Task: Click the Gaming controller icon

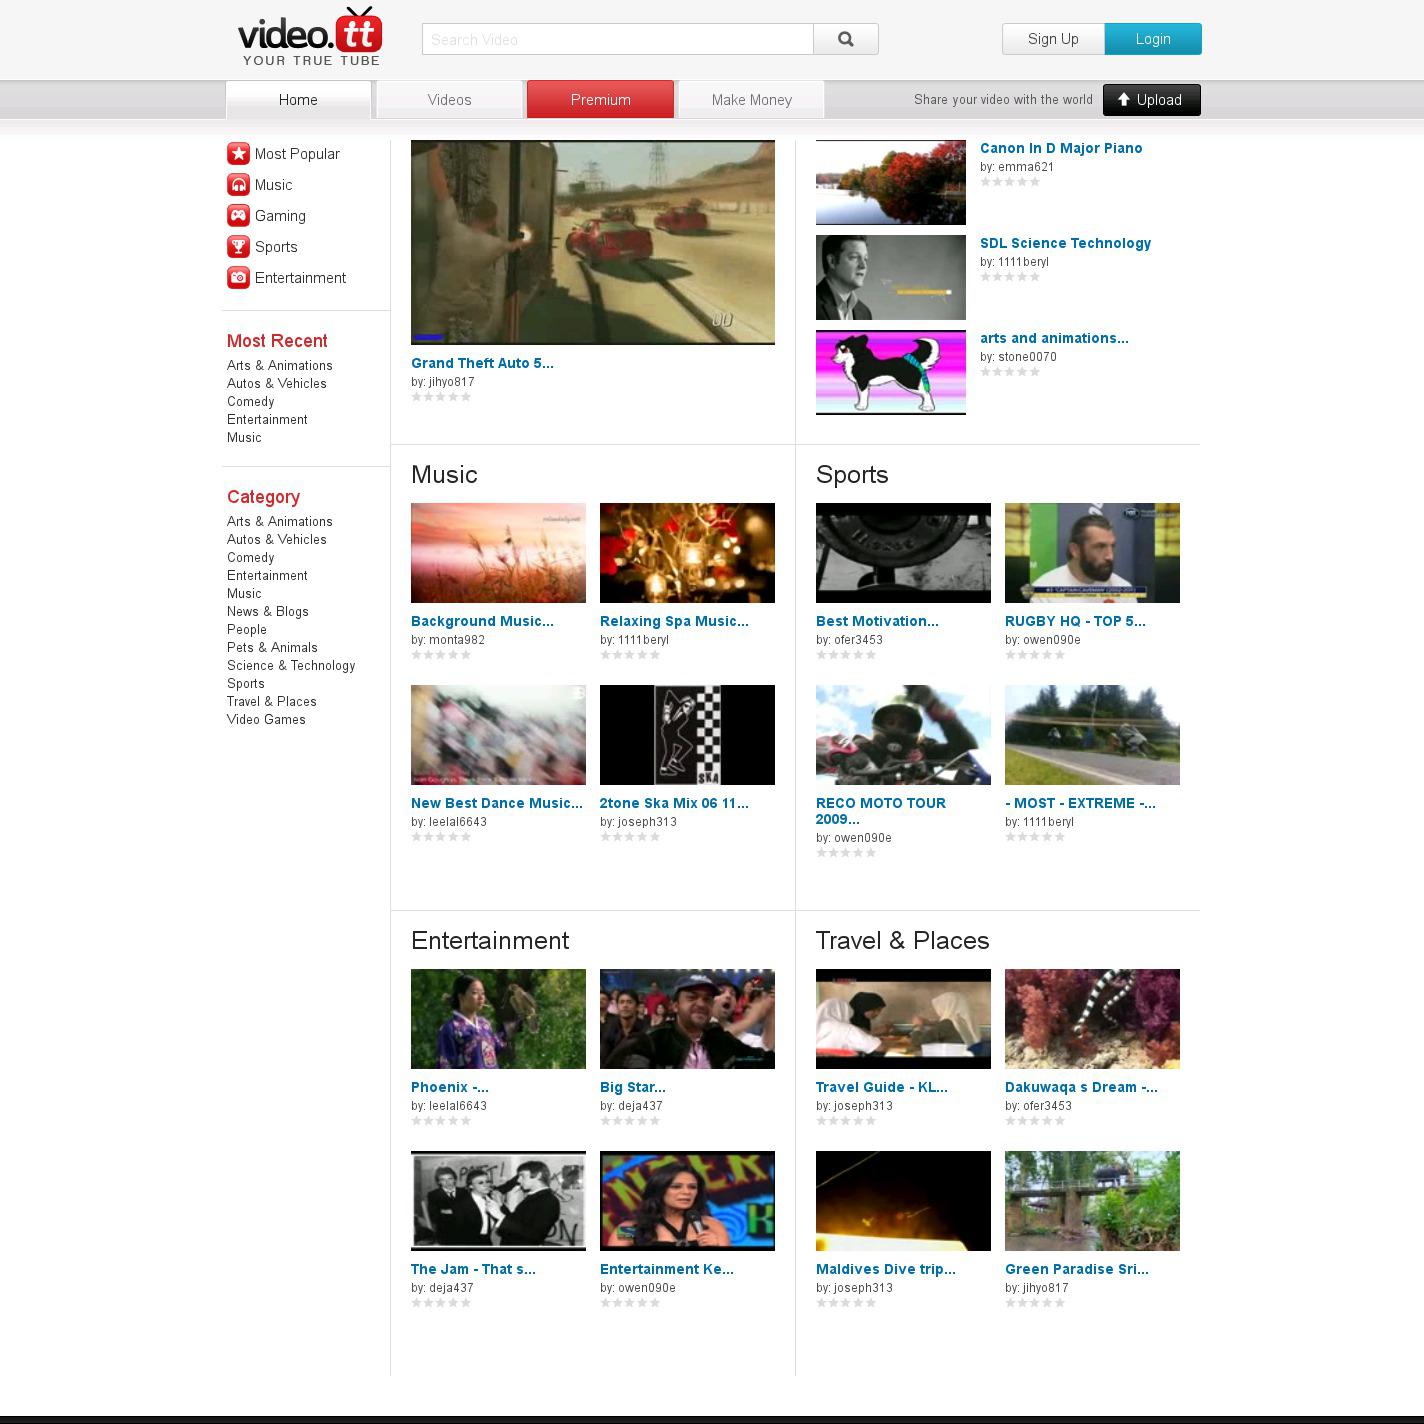Action: [x=238, y=216]
